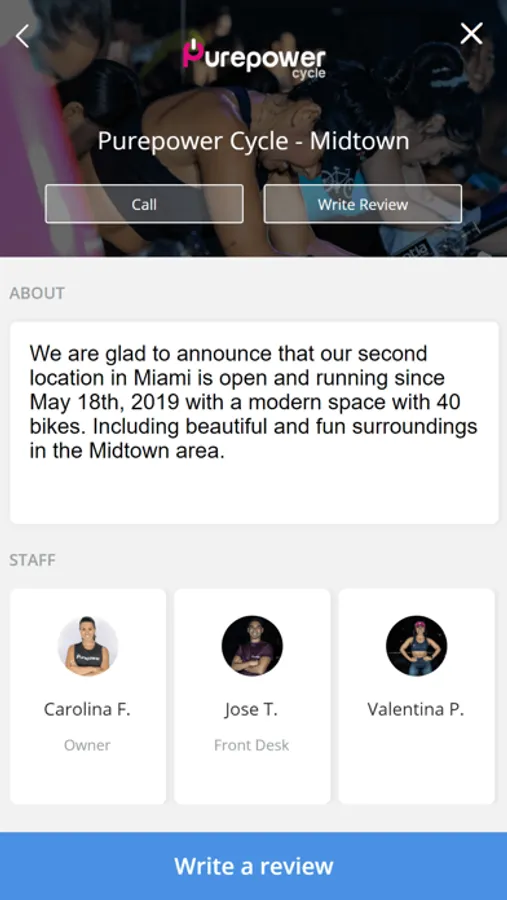Open Carolina F.'s profile photo

88,646
